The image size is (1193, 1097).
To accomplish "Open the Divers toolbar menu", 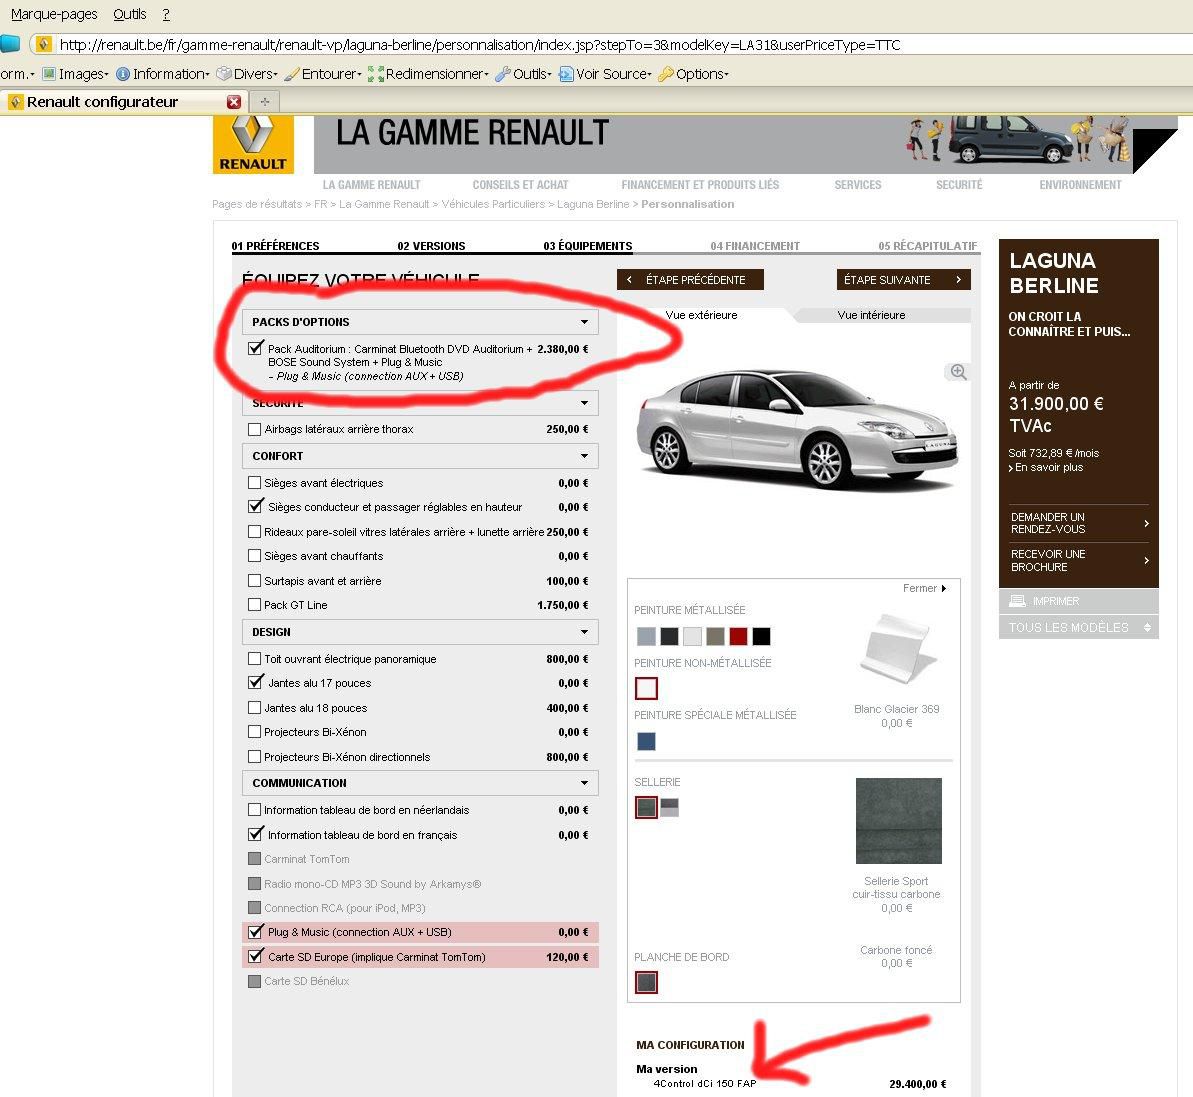I will pos(247,74).
